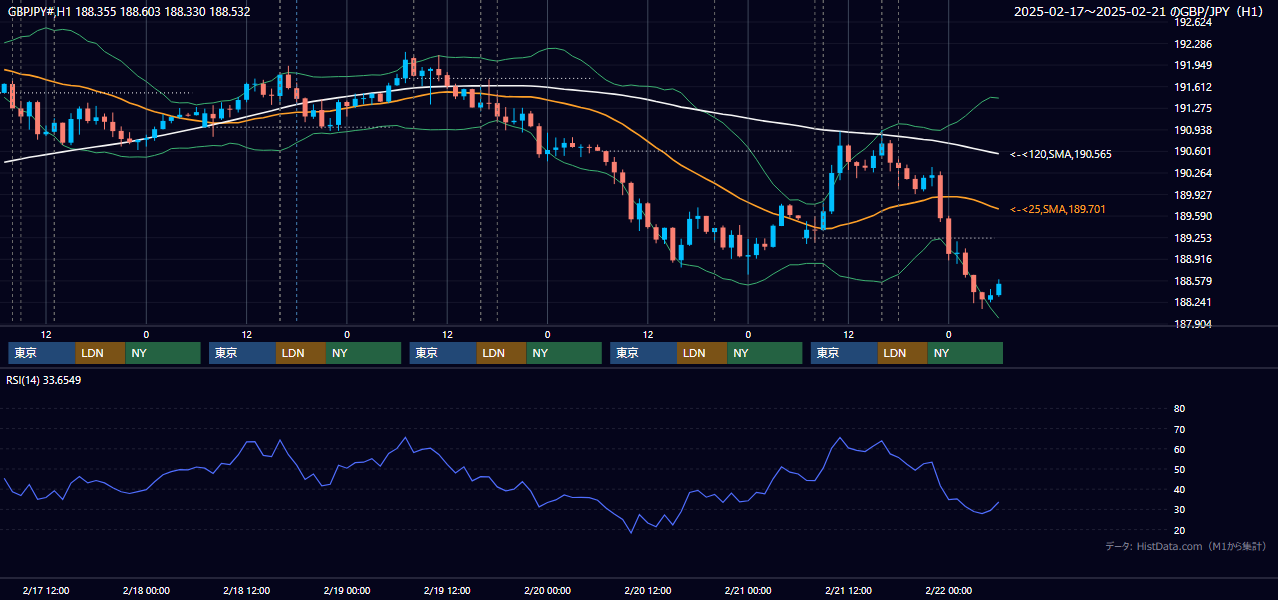Click the blue RSI line in lower panel
Screen dimensions: 1278x600
[500, 487]
